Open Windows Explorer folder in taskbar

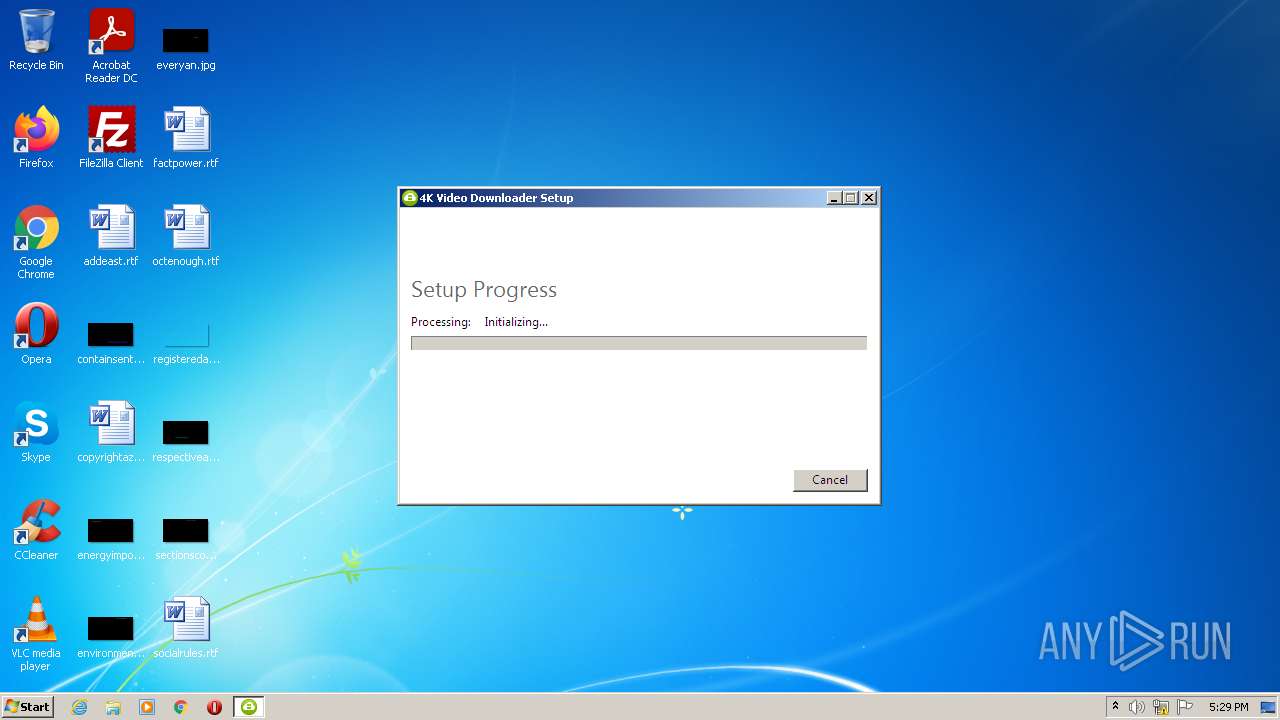tap(113, 707)
